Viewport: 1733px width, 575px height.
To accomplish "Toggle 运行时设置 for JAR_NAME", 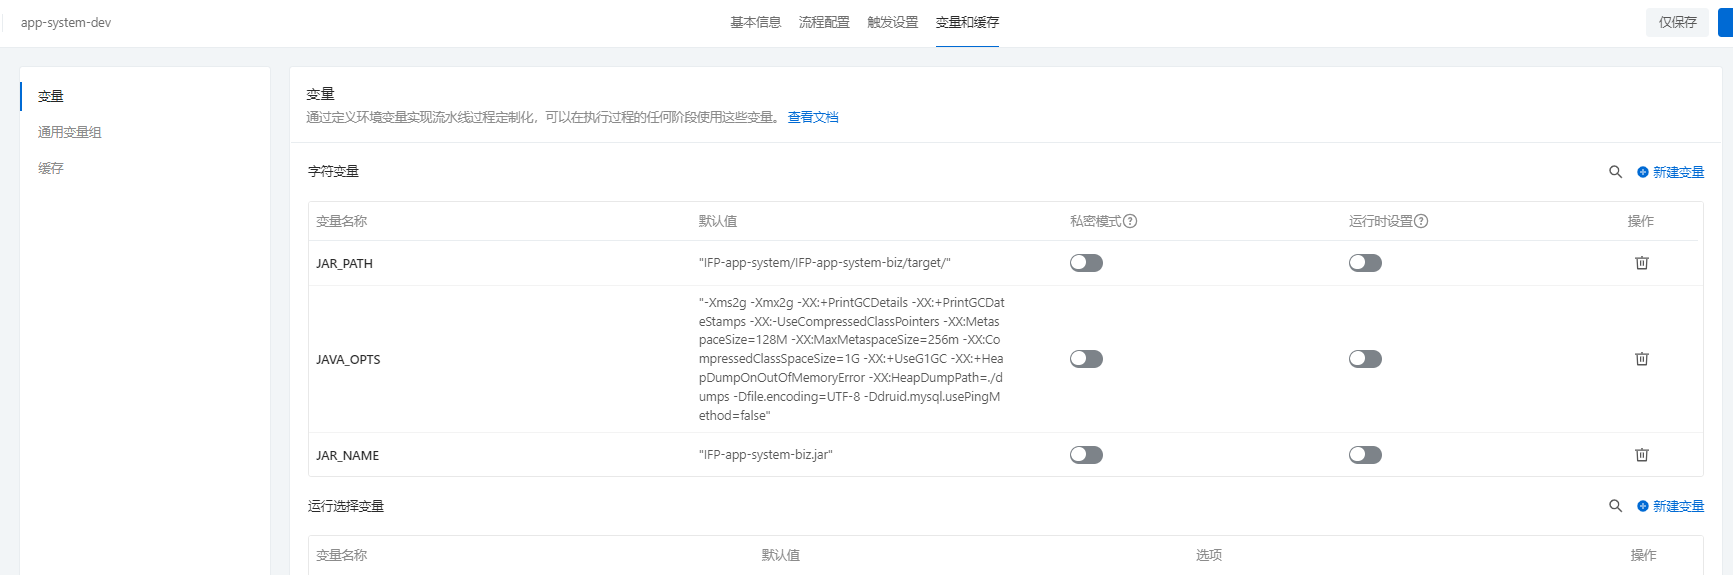I will pyautogui.click(x=1365, y=455).
